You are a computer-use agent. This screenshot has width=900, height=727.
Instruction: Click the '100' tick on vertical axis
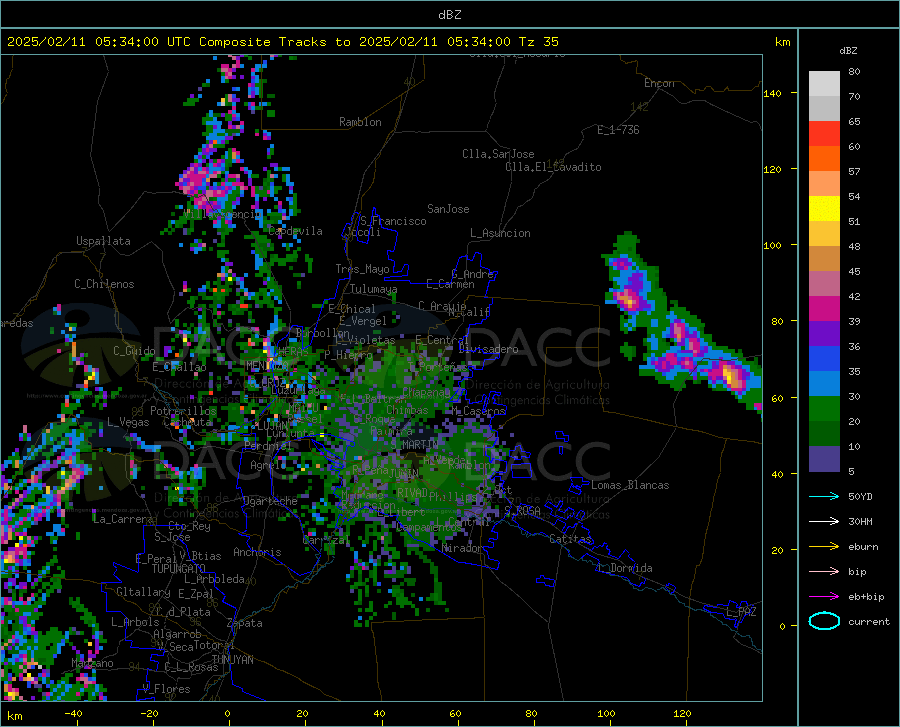773,245
